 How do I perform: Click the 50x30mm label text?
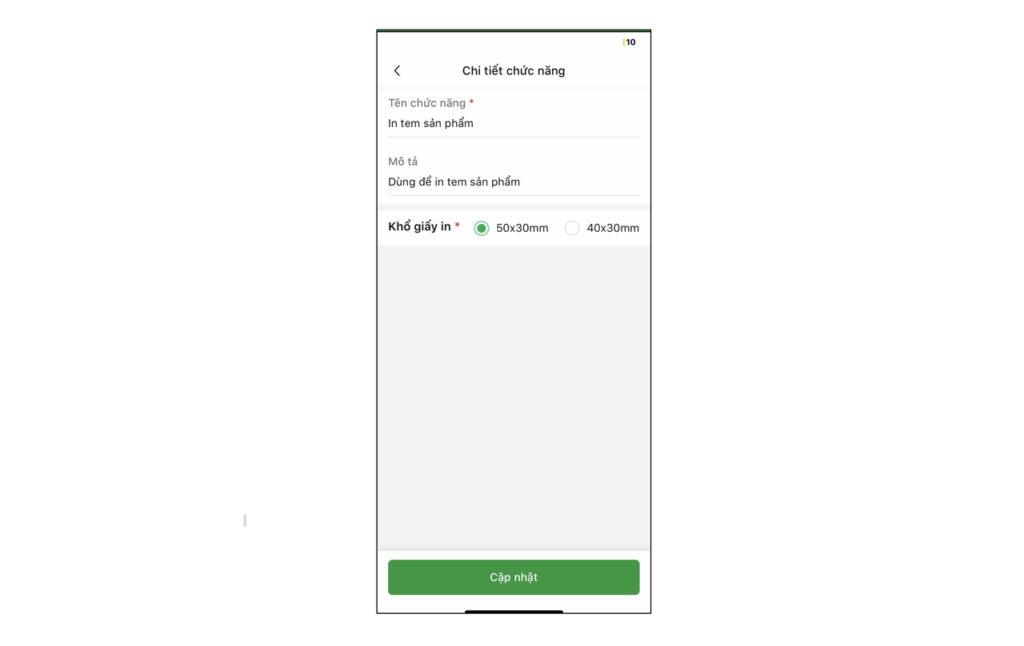tap(522, 228)
